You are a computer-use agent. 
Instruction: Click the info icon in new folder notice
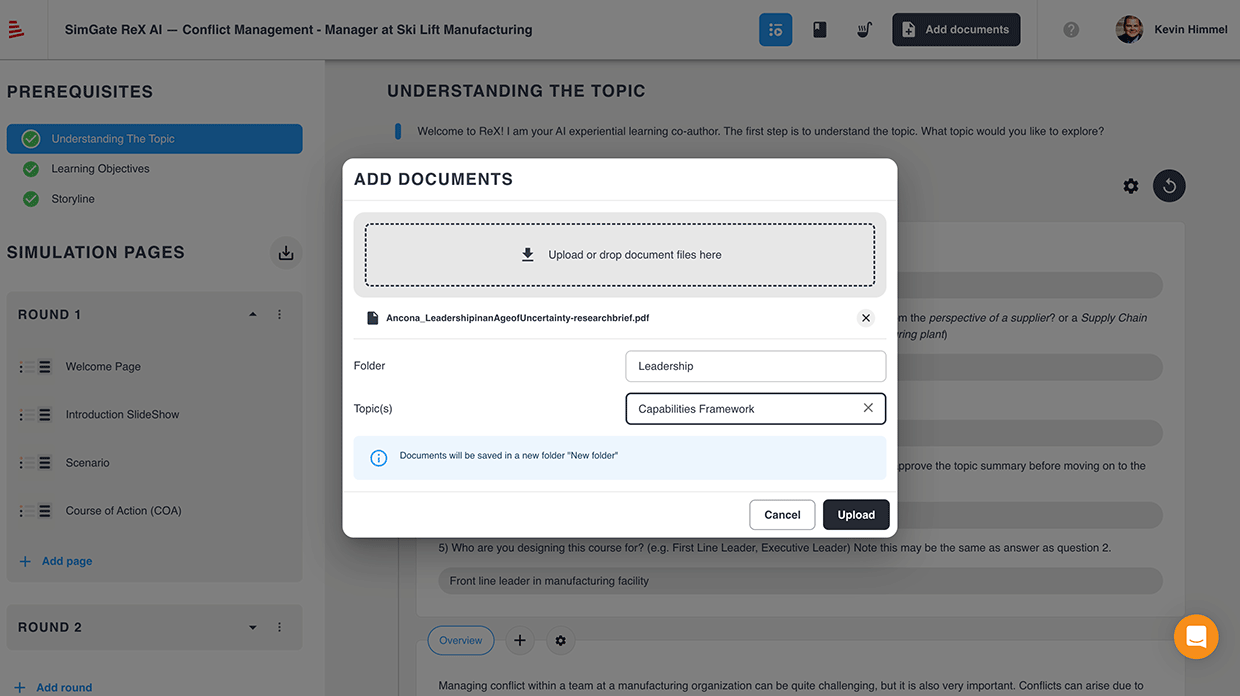tap(379, 458)
